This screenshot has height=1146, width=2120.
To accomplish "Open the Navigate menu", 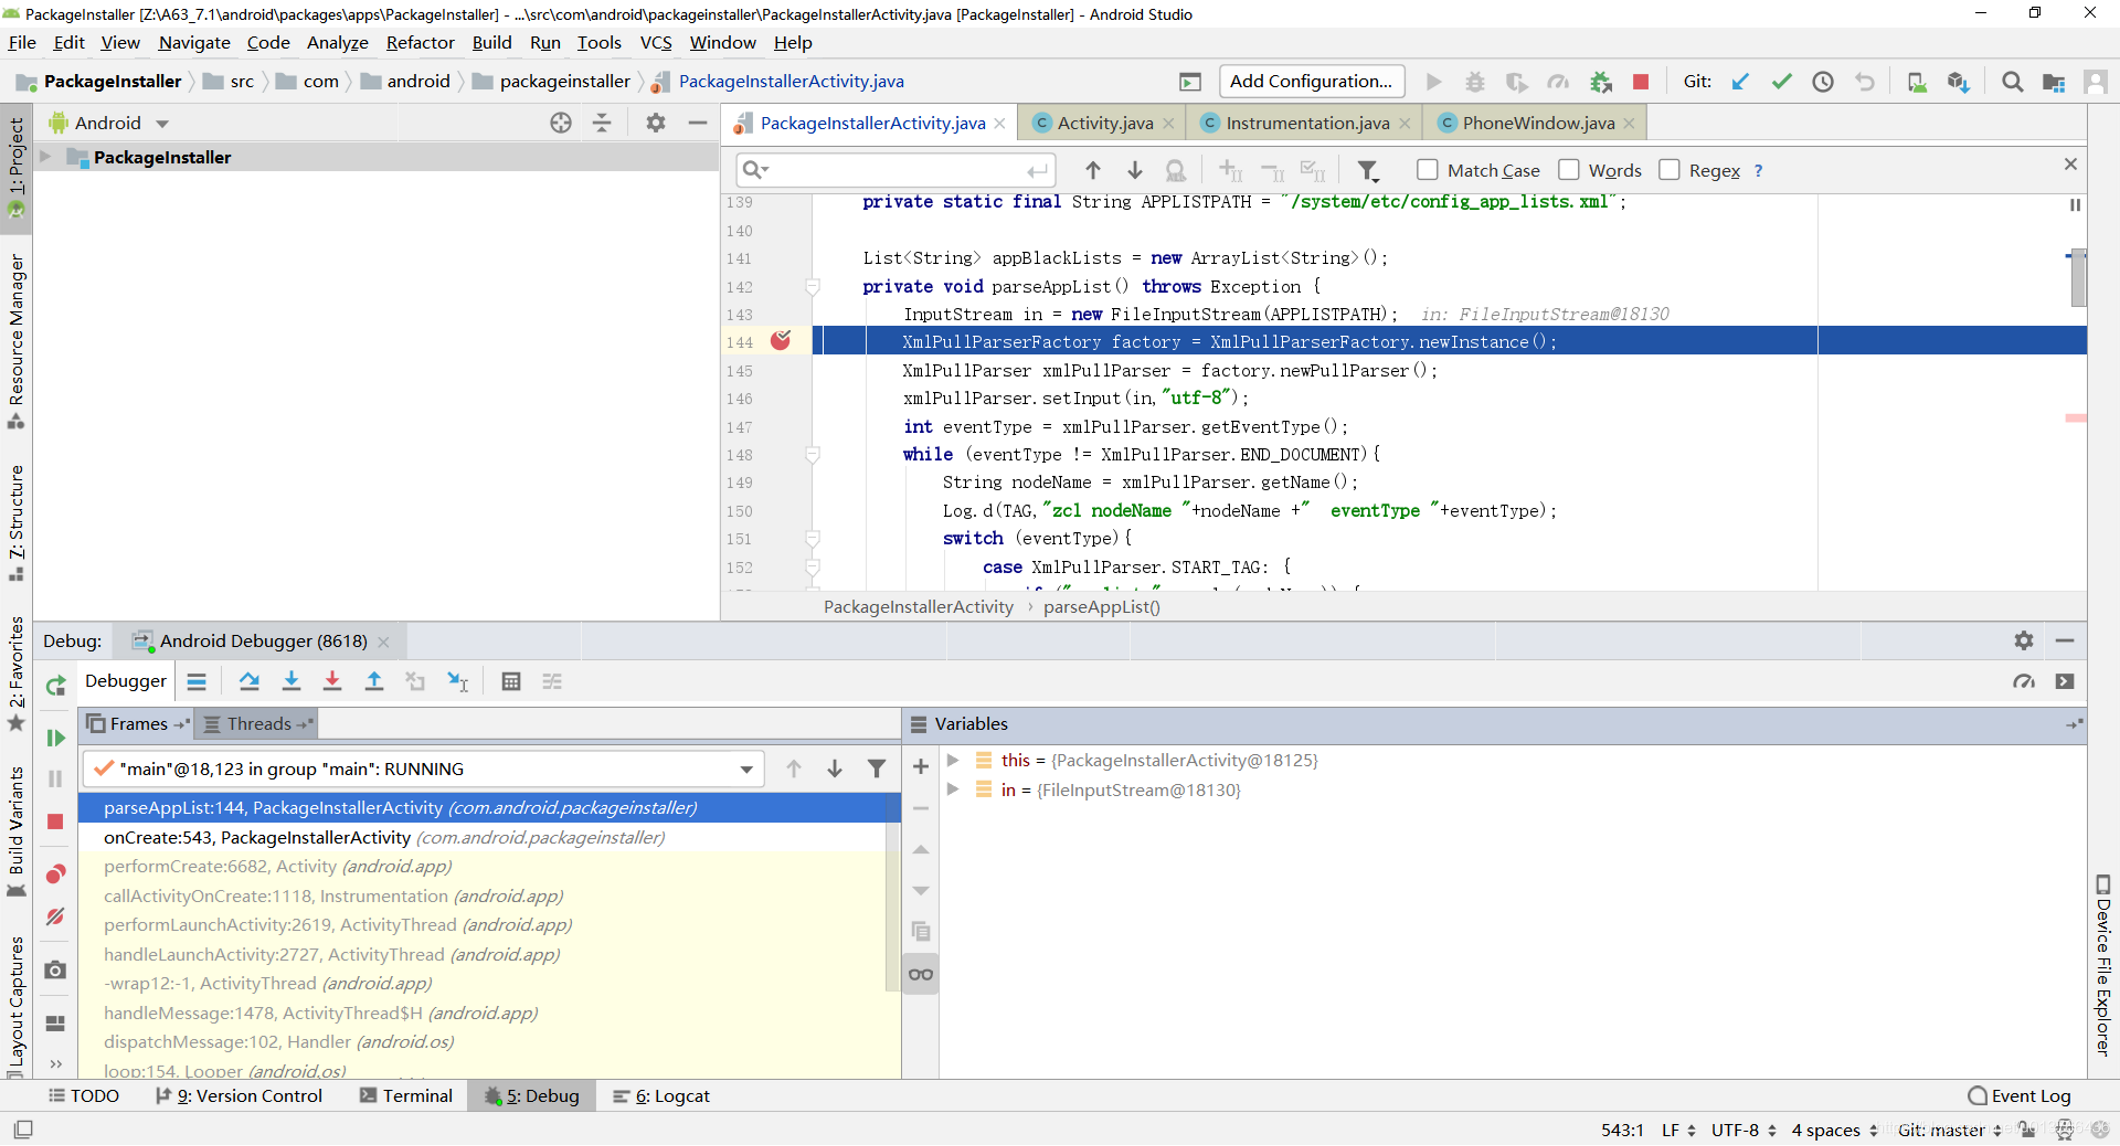I will point(194,43).
